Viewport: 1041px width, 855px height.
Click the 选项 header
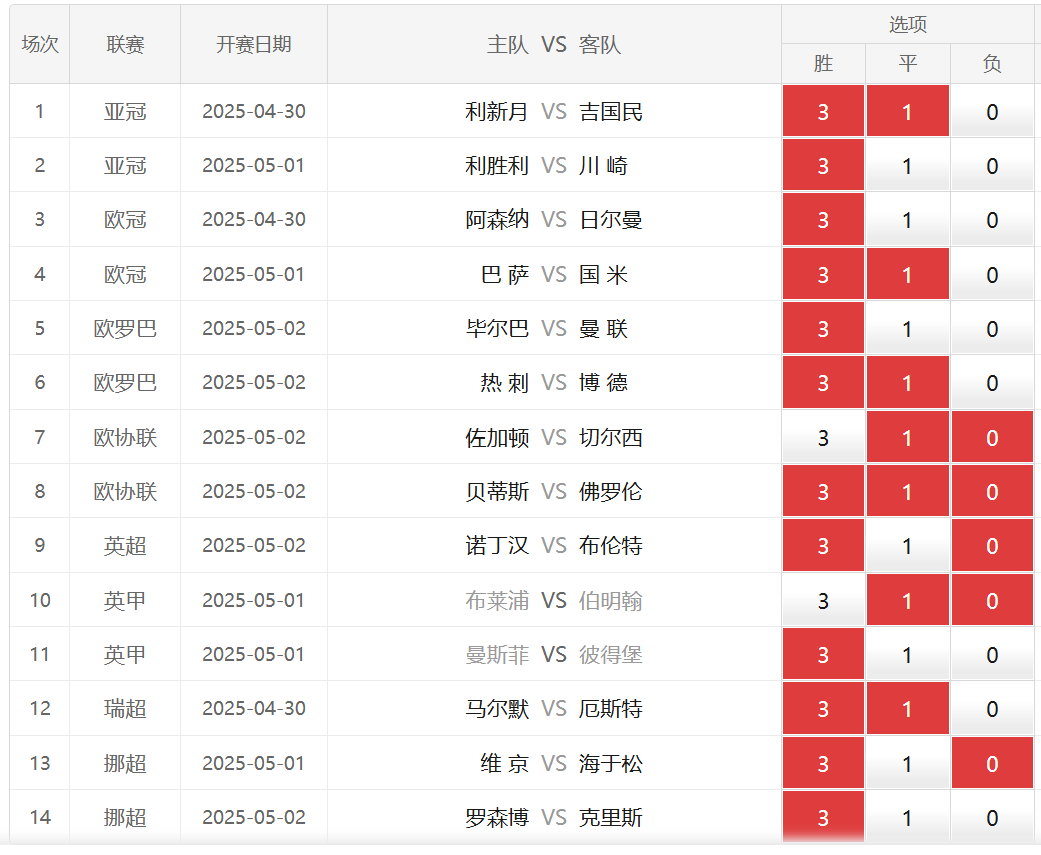tap(908, 25)
